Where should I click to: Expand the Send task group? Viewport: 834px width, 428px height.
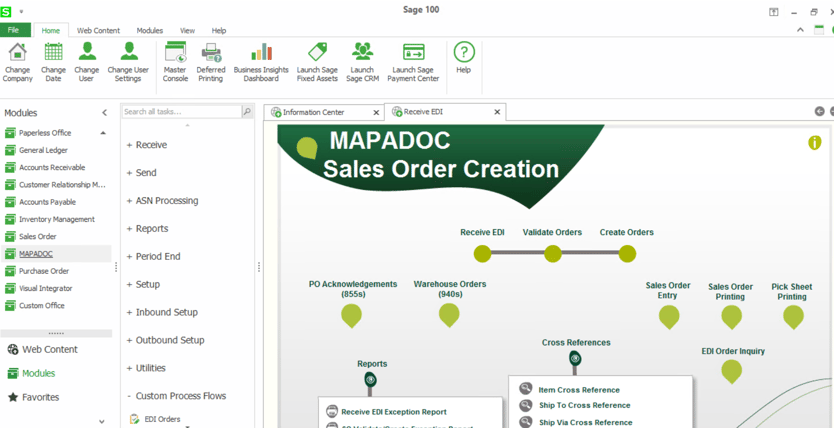click(x=141, y=173)
